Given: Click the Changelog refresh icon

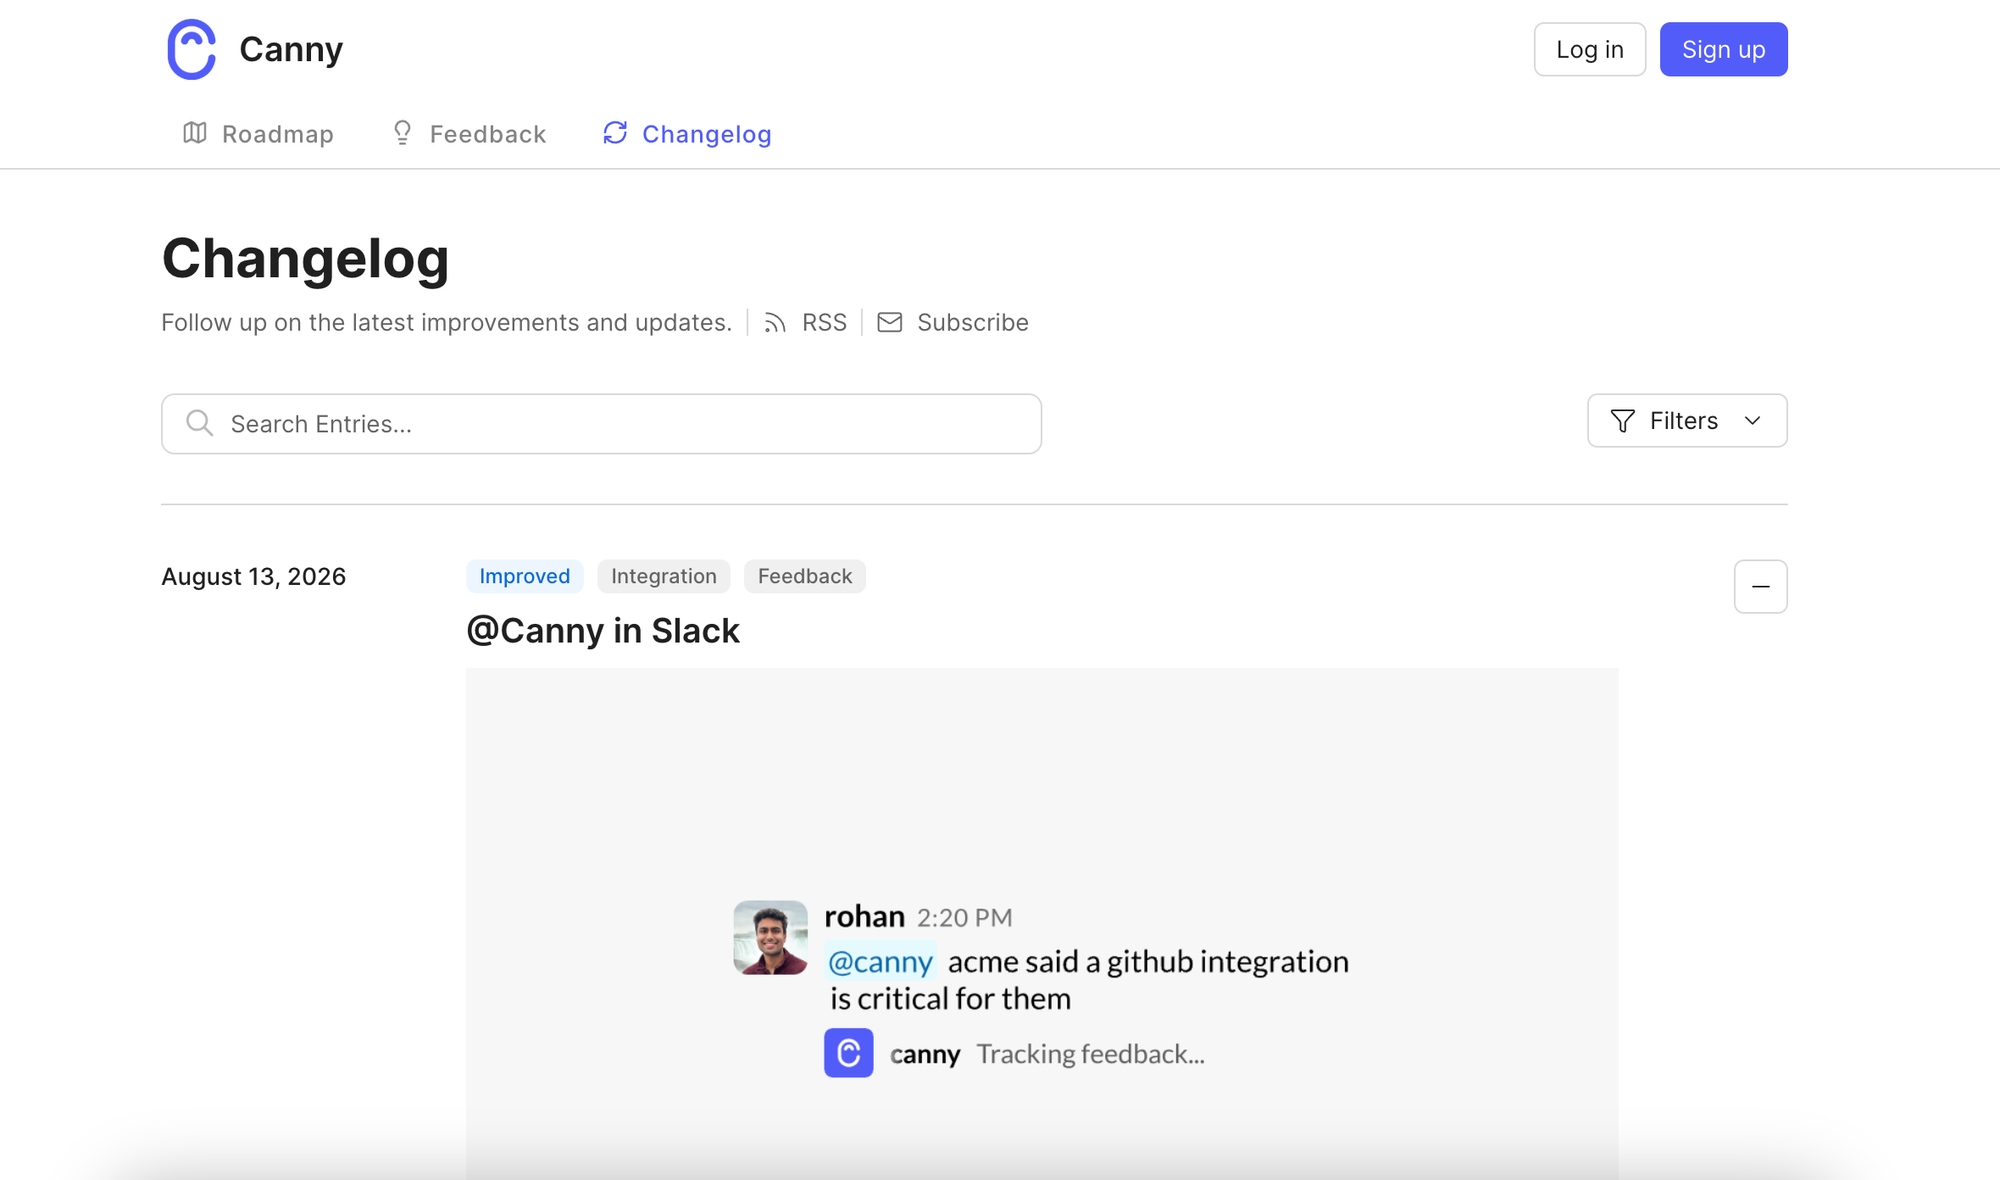Looking at the screenshot, I should tap(615, 133).
